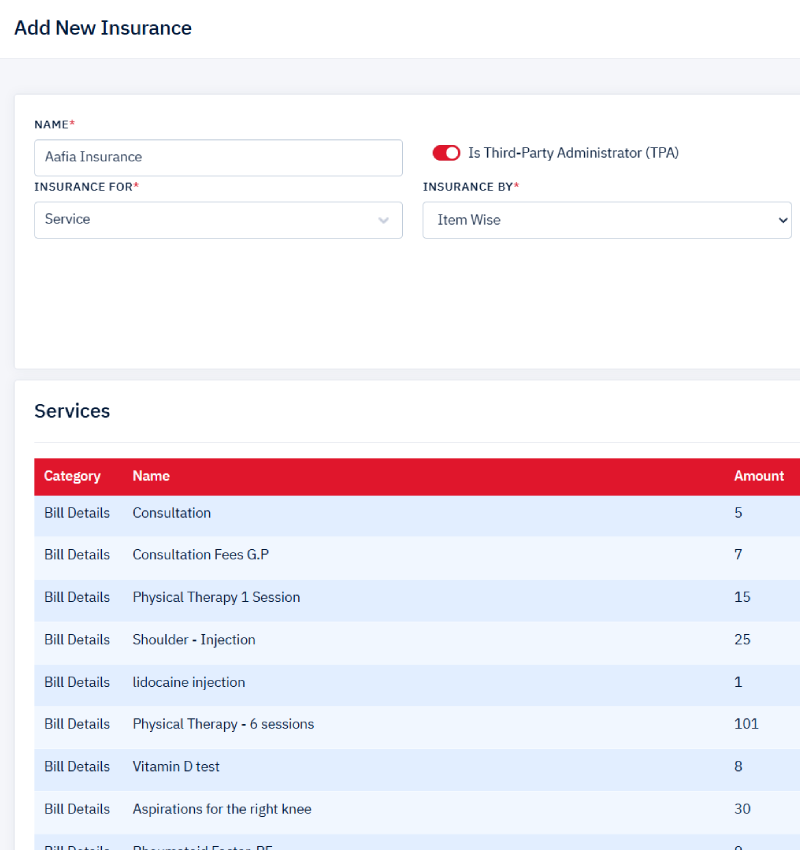Click Physical Therapy - 6 sessions entry
Image resolution: width=800 pixels, height=850 pixels.
[223, 724]
